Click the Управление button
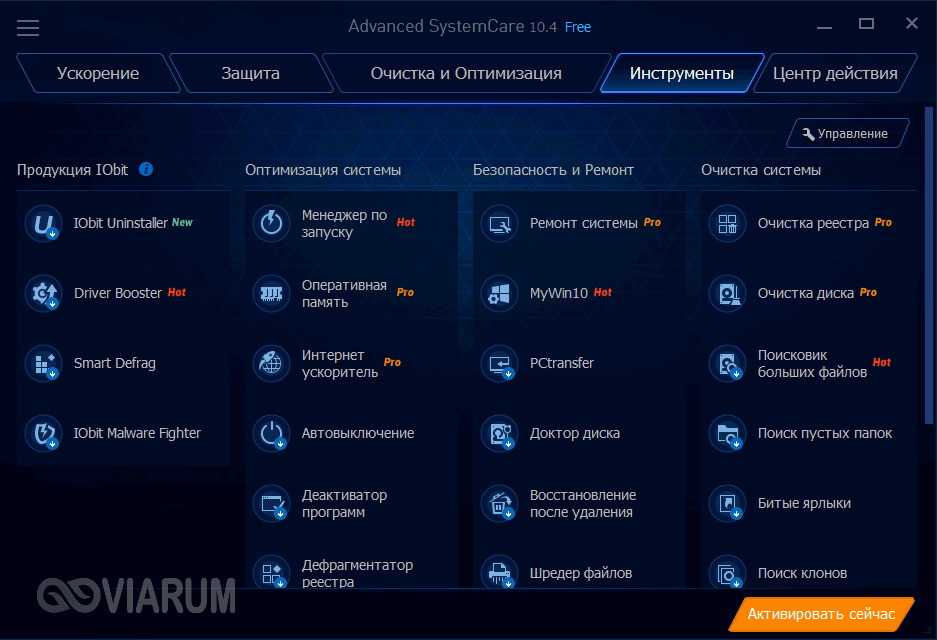The height and width of the screenshot is (640, 937). coord(847,134)
